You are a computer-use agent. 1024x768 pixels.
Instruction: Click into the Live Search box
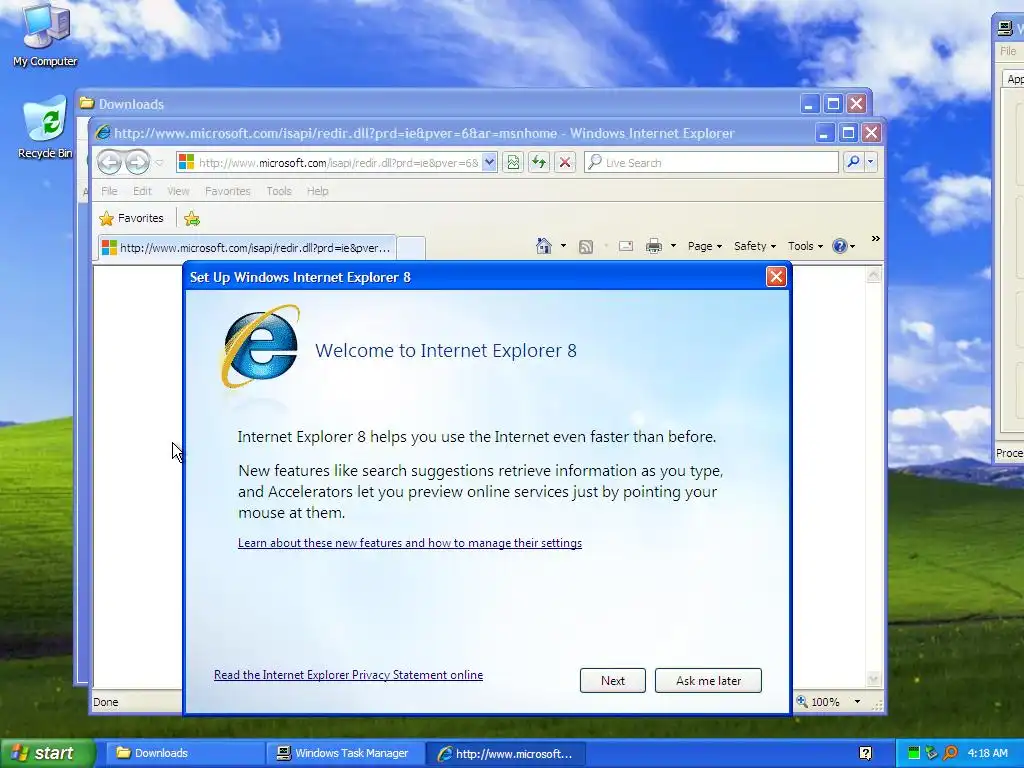pyautogui.click(x=711, y=163)
